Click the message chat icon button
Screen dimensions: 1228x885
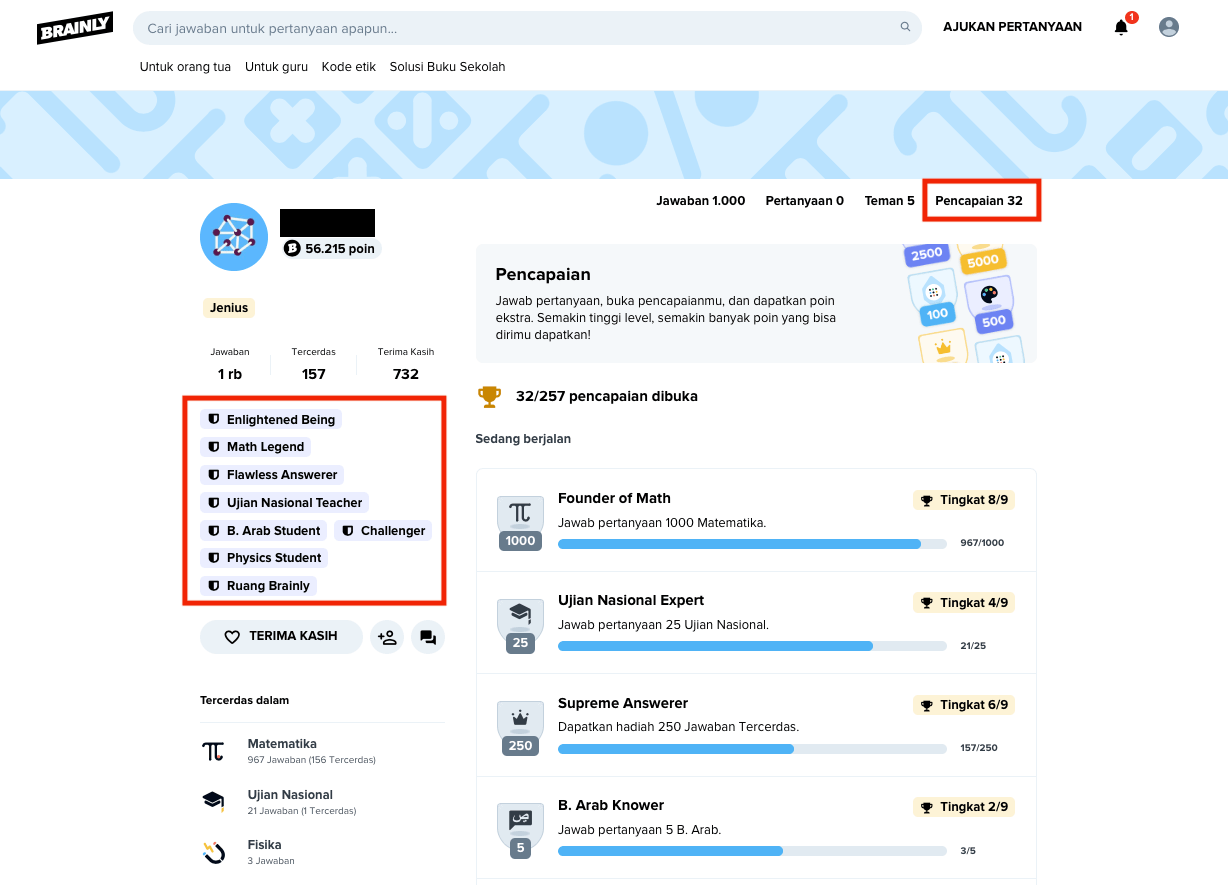pos(428,637)
